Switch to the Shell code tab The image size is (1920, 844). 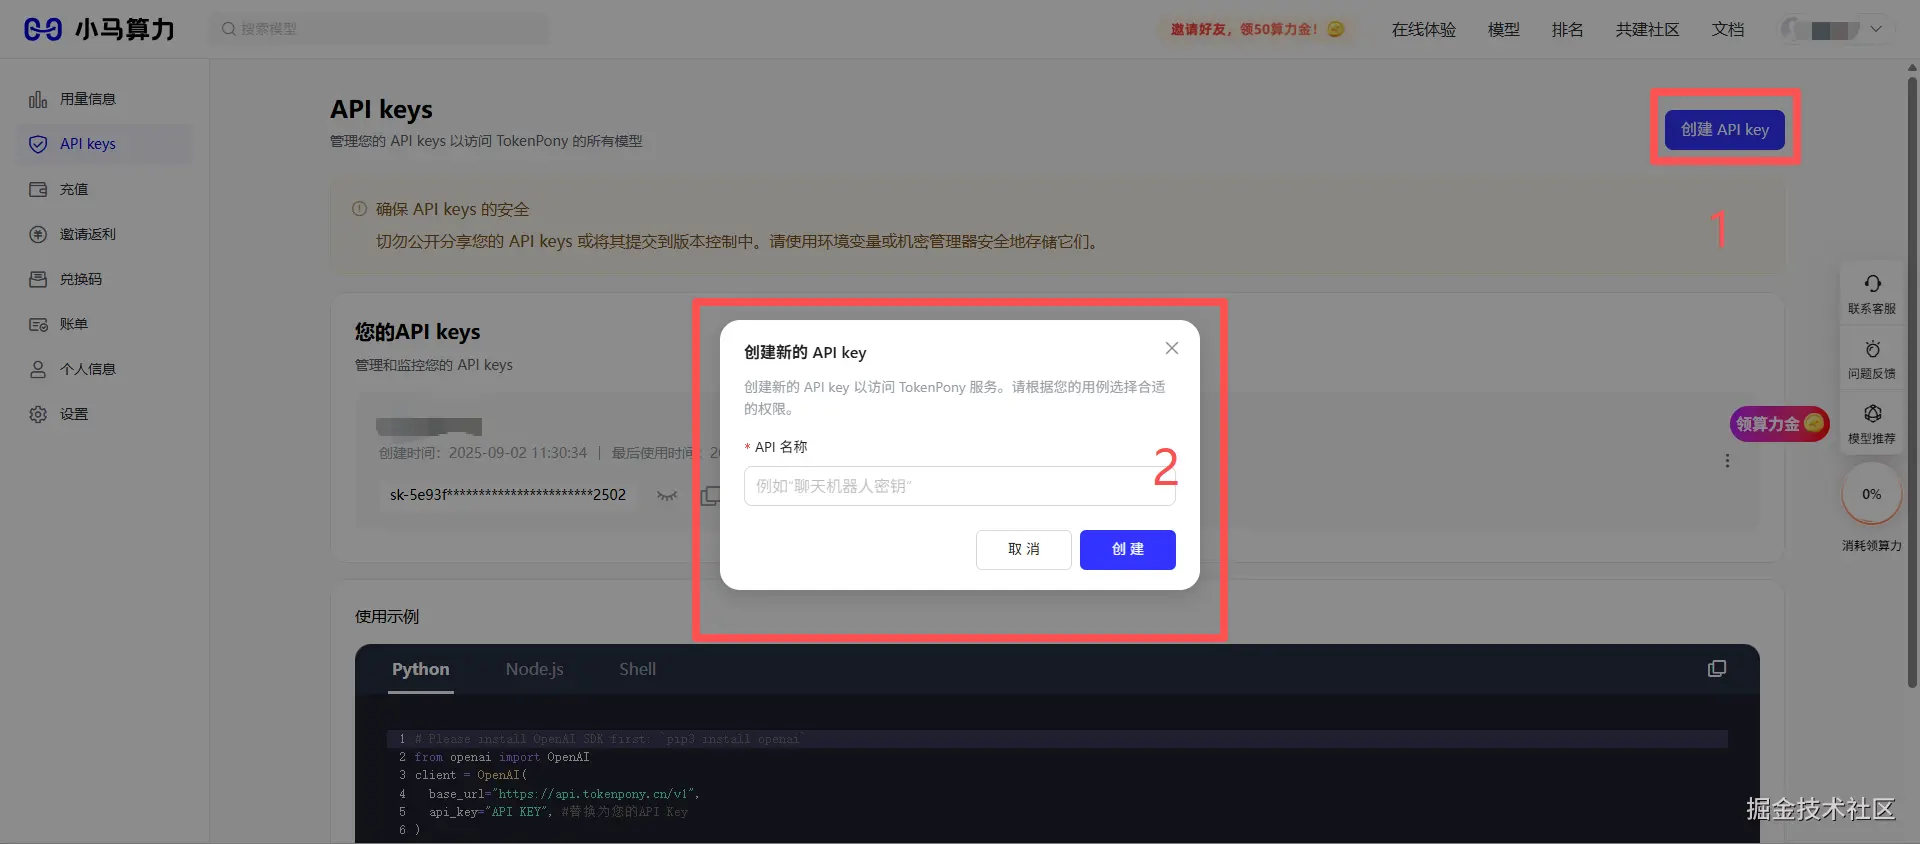(x=637, y=669)
